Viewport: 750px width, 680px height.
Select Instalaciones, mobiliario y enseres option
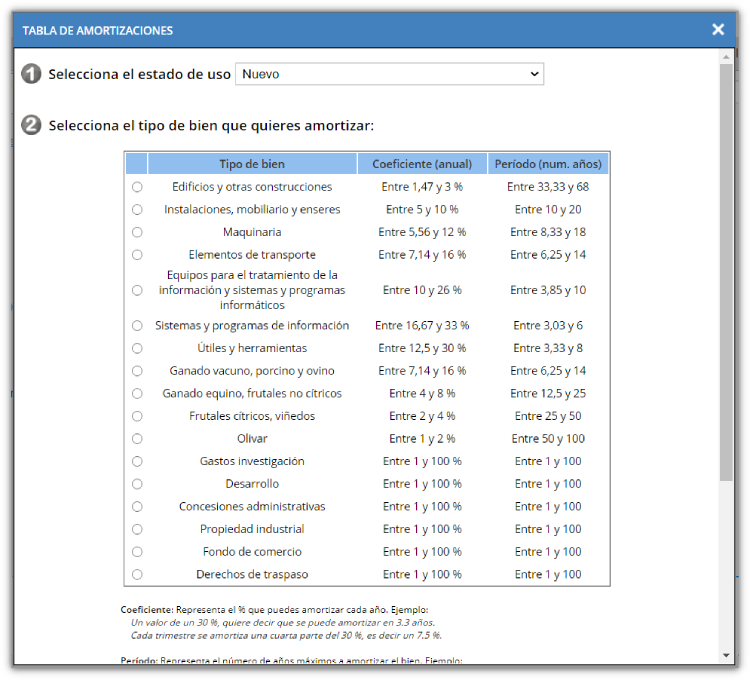[137, 210]
